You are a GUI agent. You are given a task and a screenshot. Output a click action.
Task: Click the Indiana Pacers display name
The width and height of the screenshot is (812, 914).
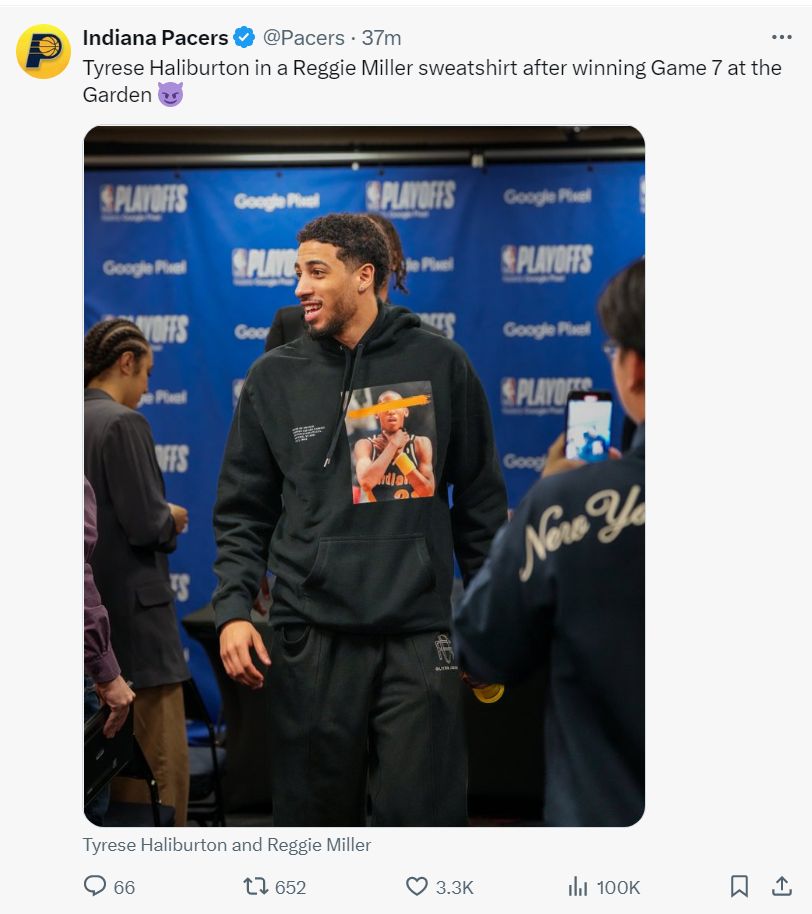click(155, 38)
